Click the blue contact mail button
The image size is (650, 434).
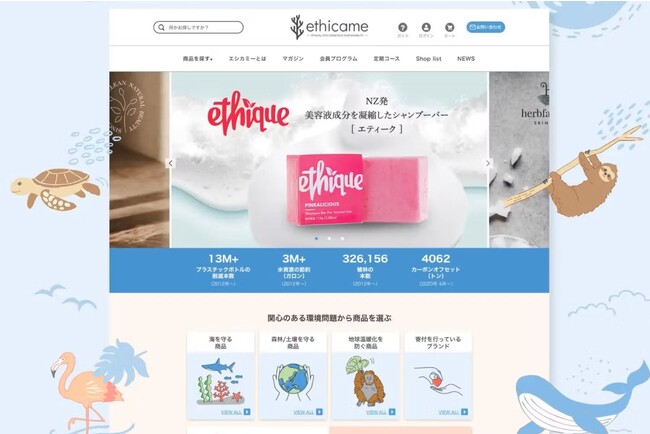click(485, 27)
